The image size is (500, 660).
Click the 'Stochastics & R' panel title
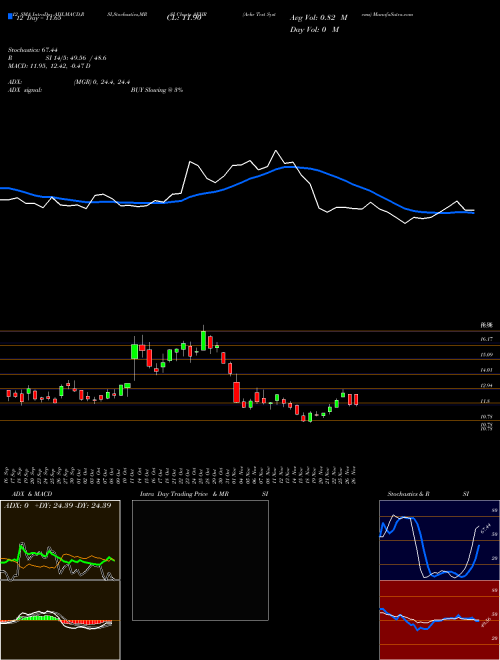point(409,494)
